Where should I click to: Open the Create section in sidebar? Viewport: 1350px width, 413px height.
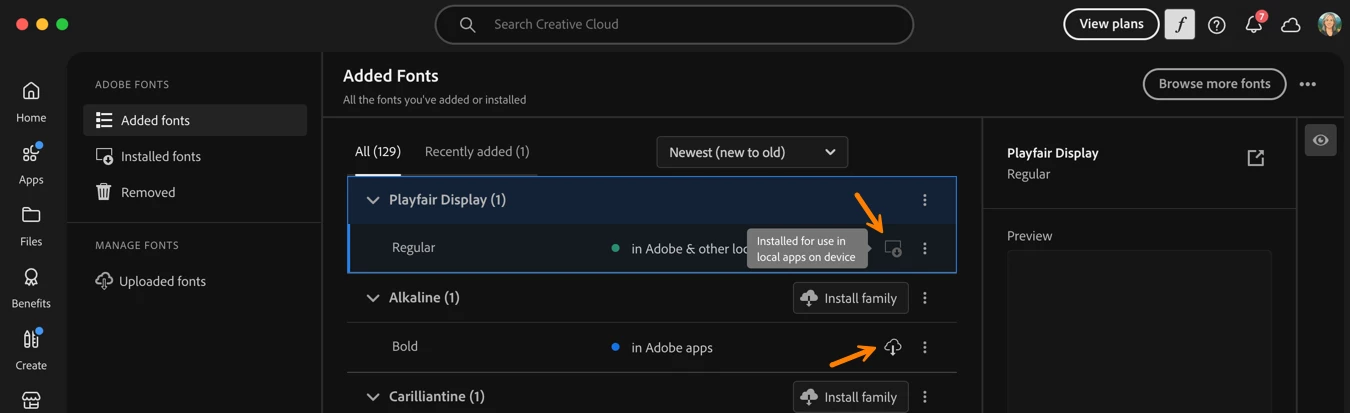pos(31,350)
